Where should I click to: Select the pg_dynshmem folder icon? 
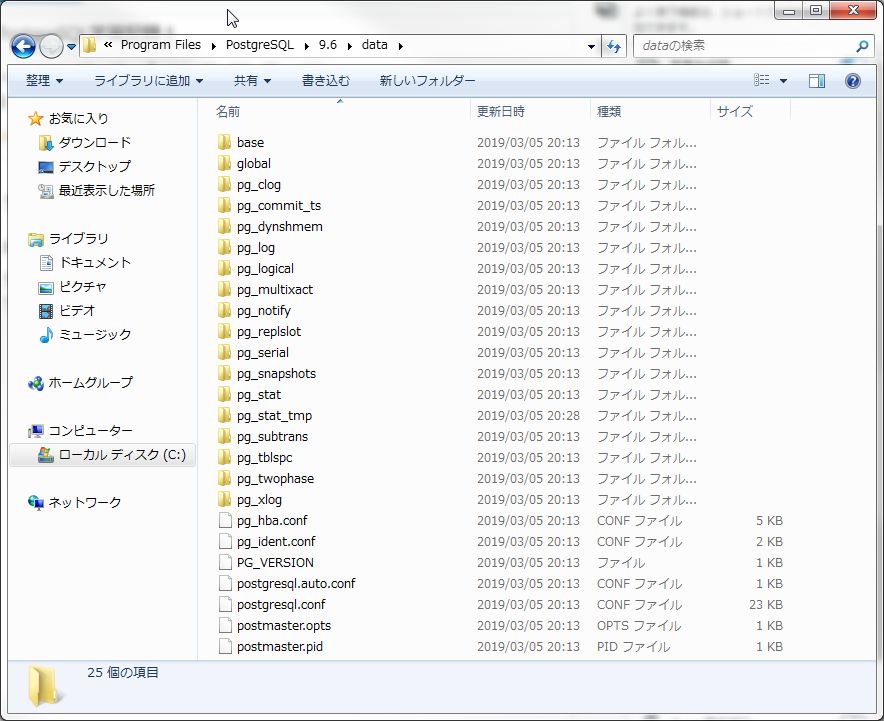click(x=224, y=227)
